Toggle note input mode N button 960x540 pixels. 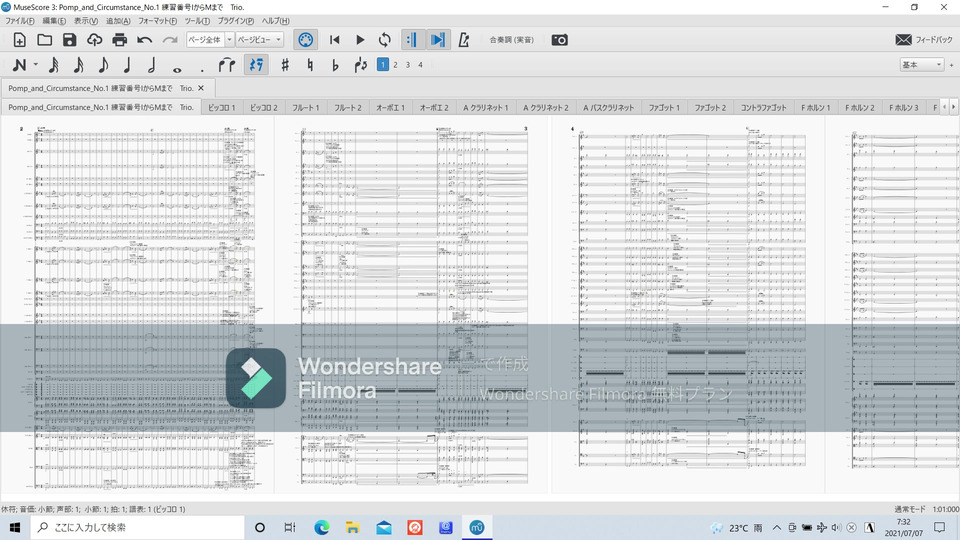(x=19, y=65)
